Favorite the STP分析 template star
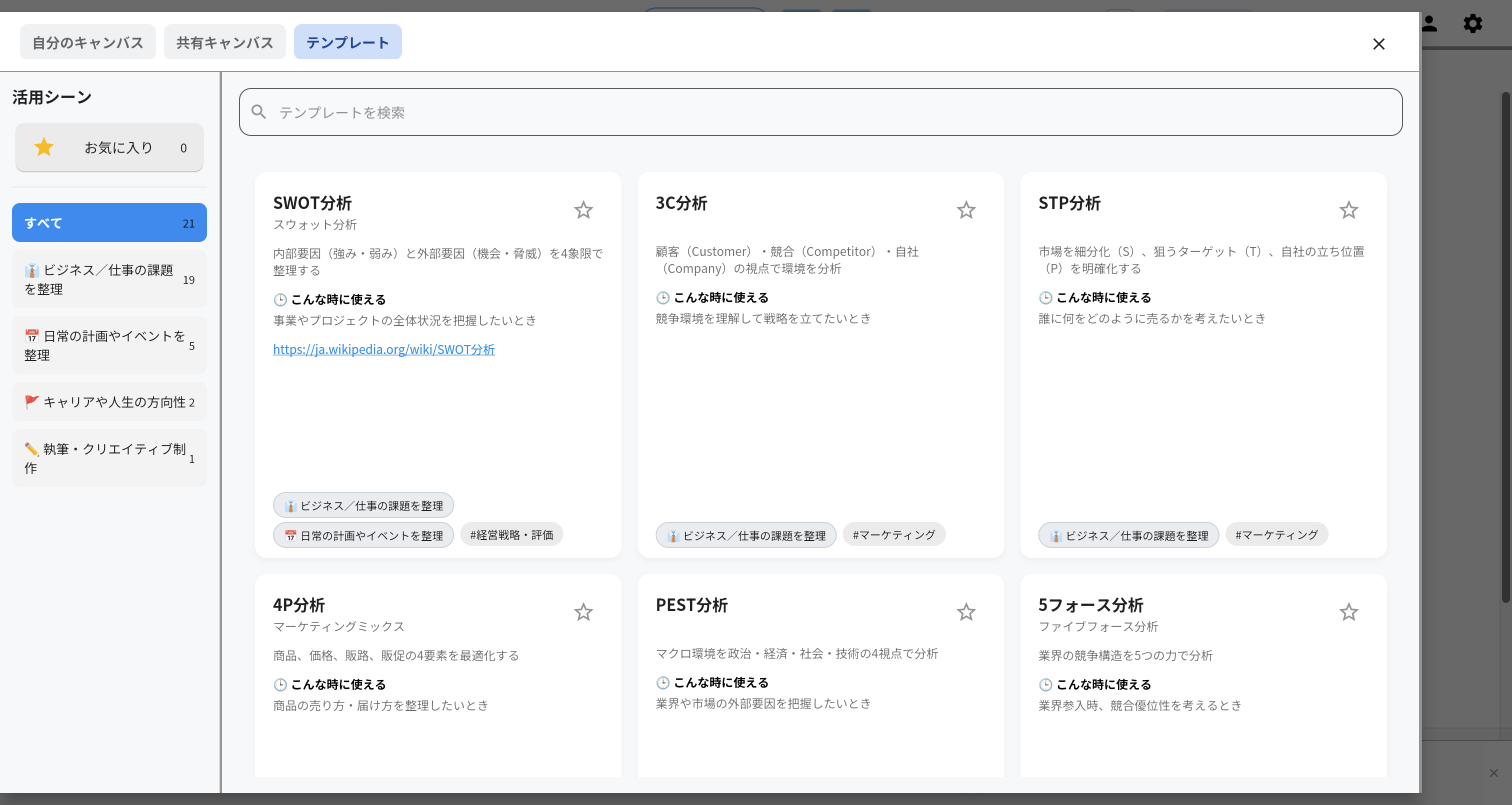 (1349, 210)
